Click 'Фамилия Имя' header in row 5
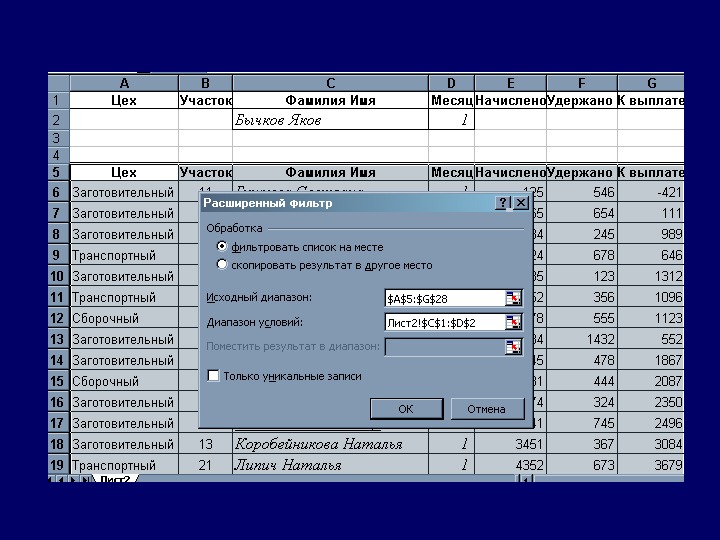Viewport: 720px width, 540px height. tap(331, 173)
